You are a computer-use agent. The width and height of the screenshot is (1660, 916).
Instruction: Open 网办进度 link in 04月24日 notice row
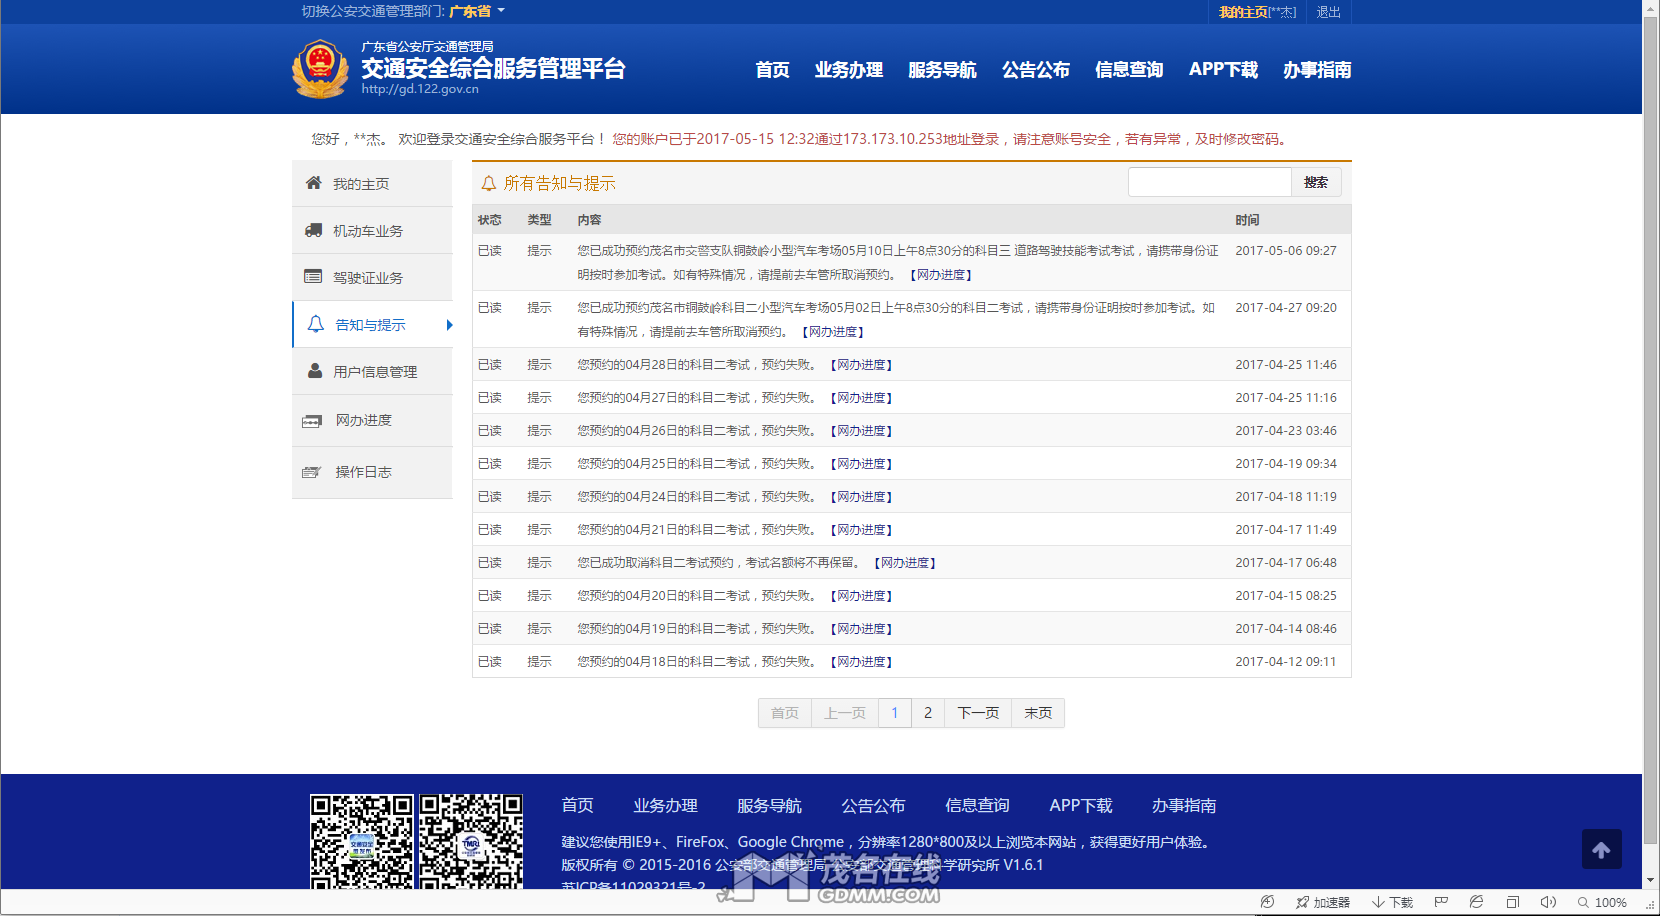pyautogui.click(x=861, y=497)
